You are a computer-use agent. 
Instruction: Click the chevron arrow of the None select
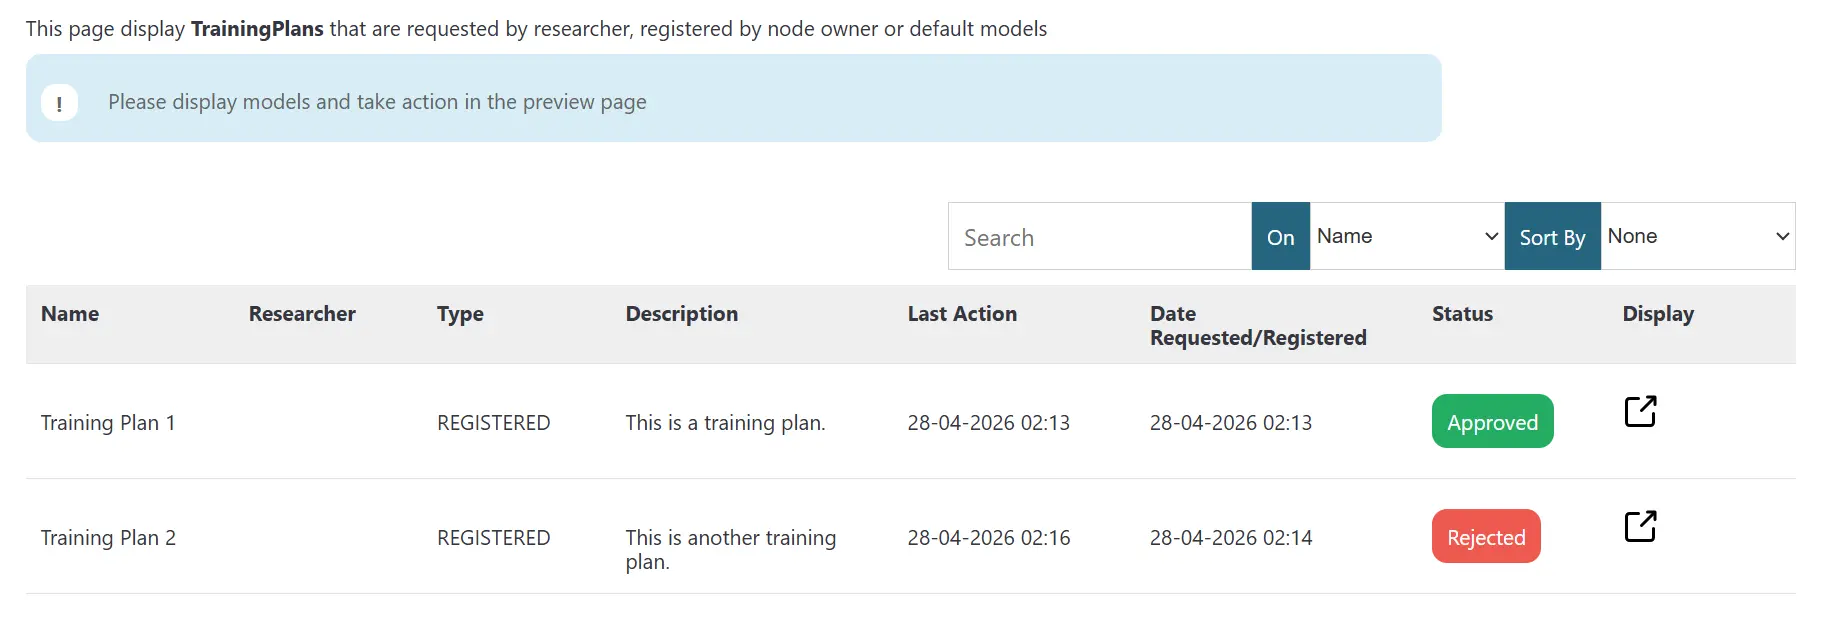pos(1782,236)
